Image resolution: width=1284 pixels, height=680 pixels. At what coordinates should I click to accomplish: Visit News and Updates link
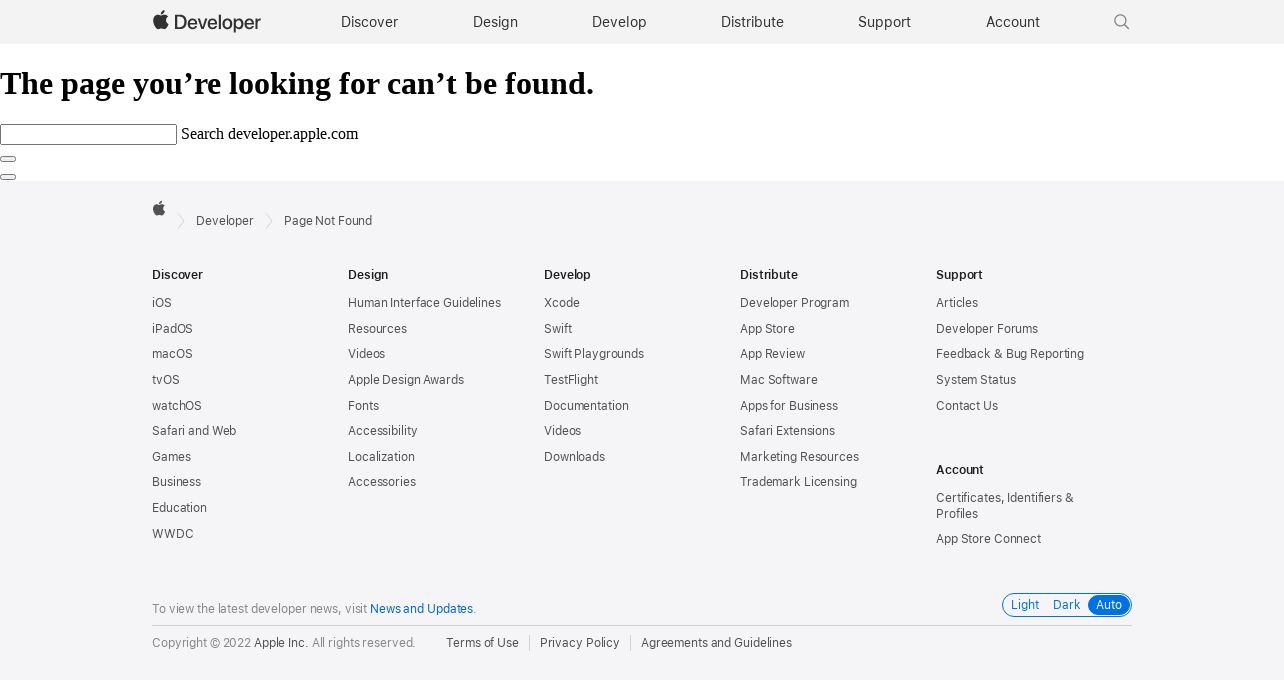(x=421, y=609)
